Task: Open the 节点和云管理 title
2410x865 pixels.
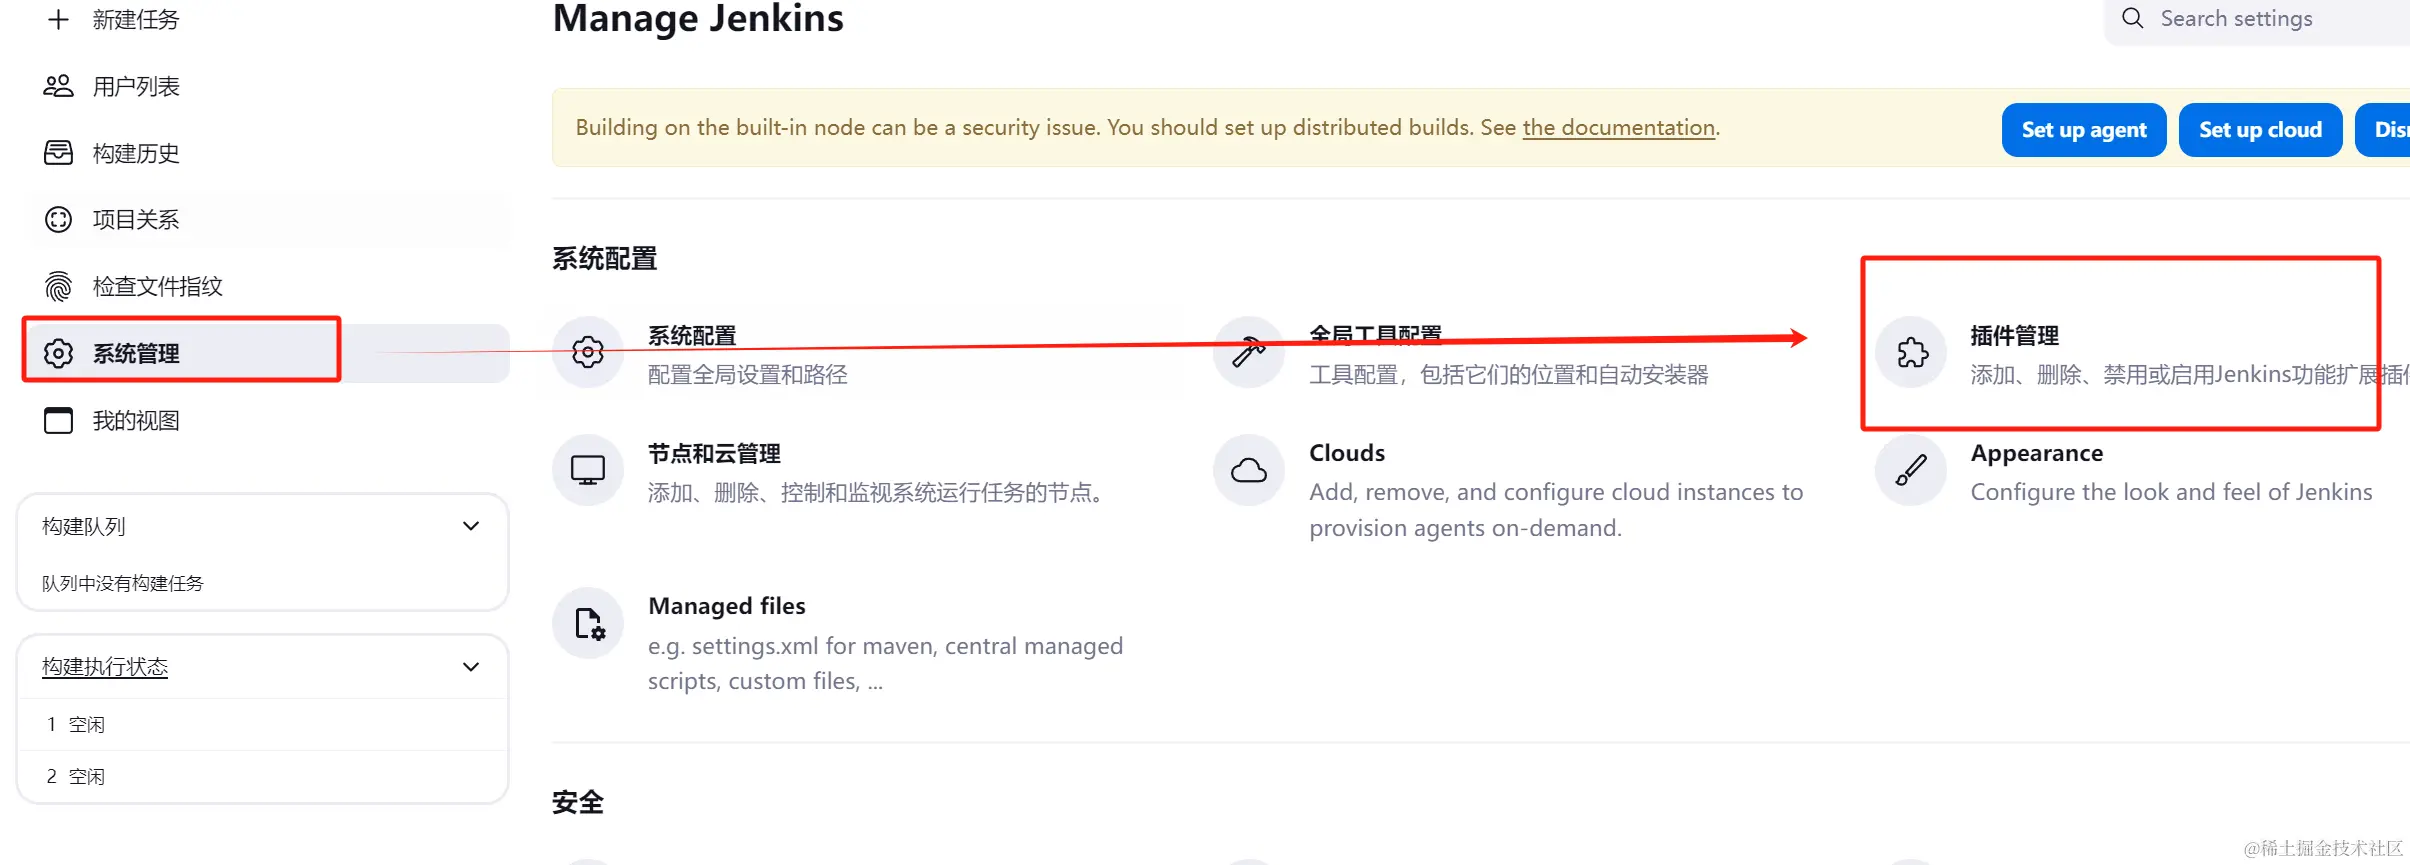Action: [714, 453]
